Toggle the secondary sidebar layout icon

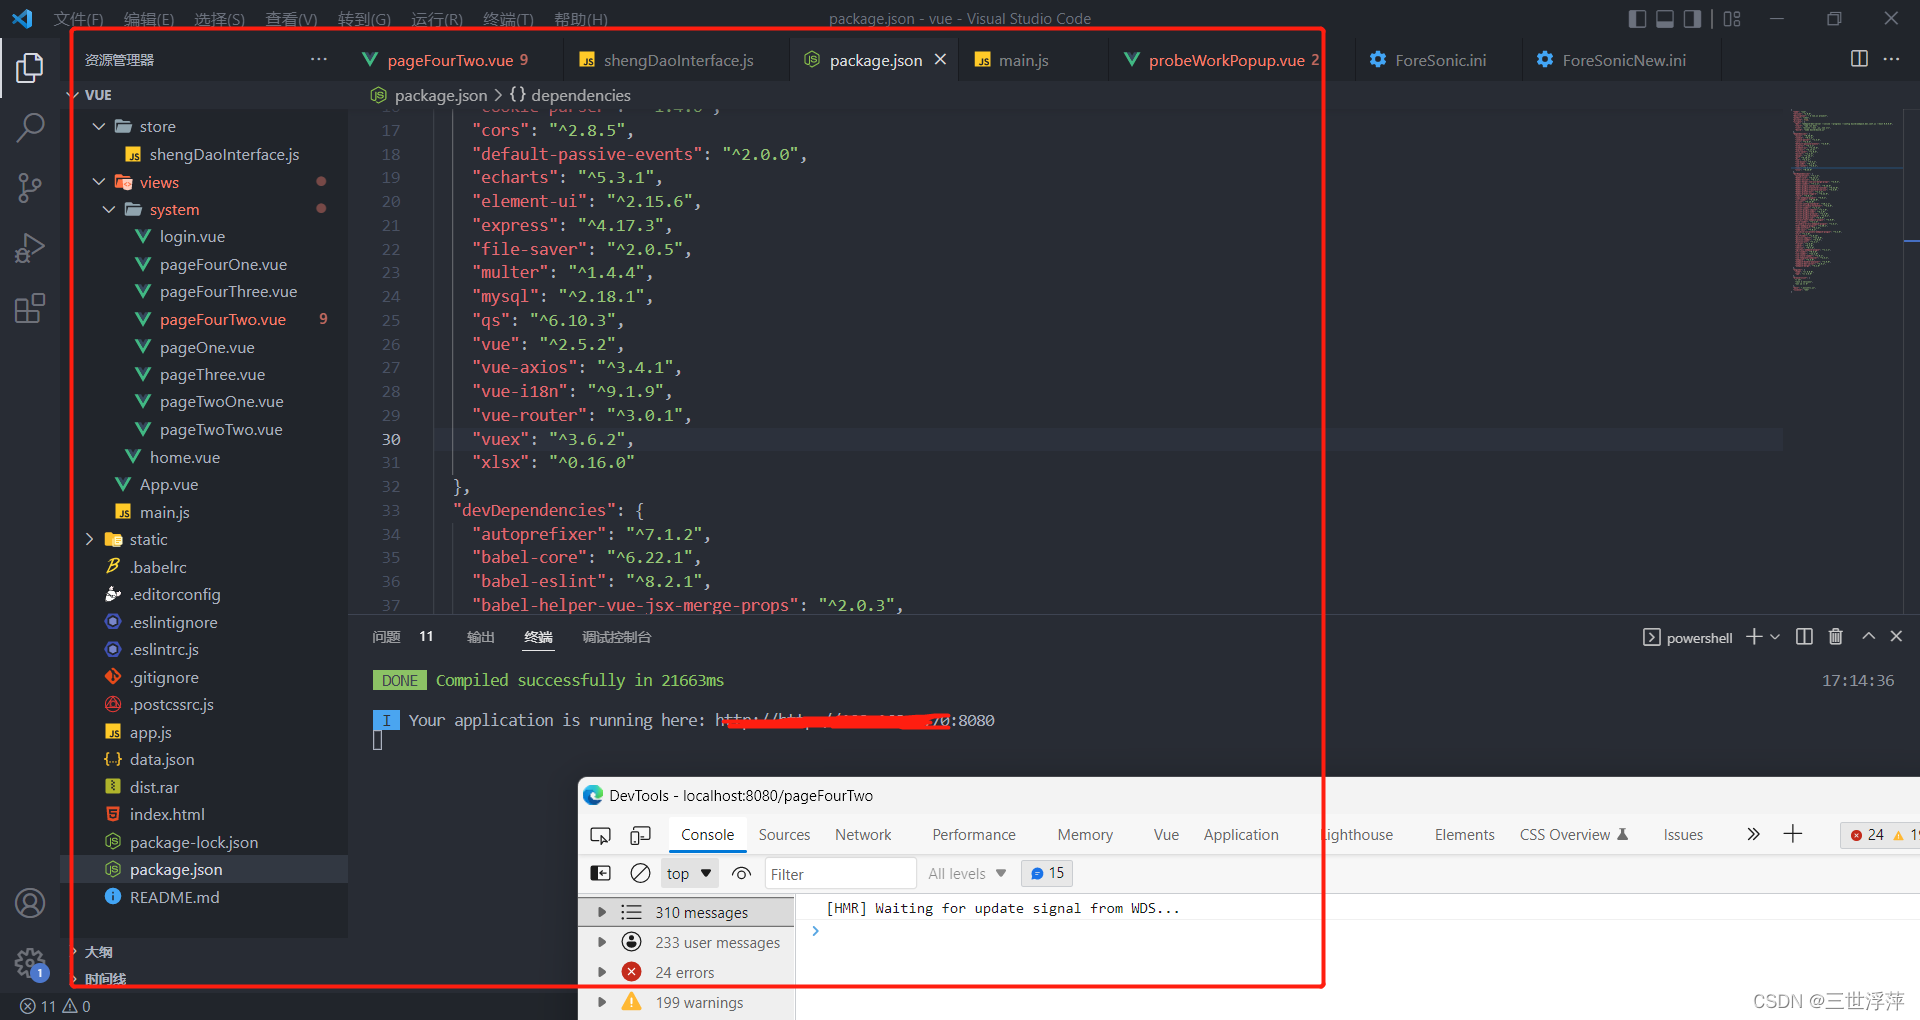tap(1692, 18)
